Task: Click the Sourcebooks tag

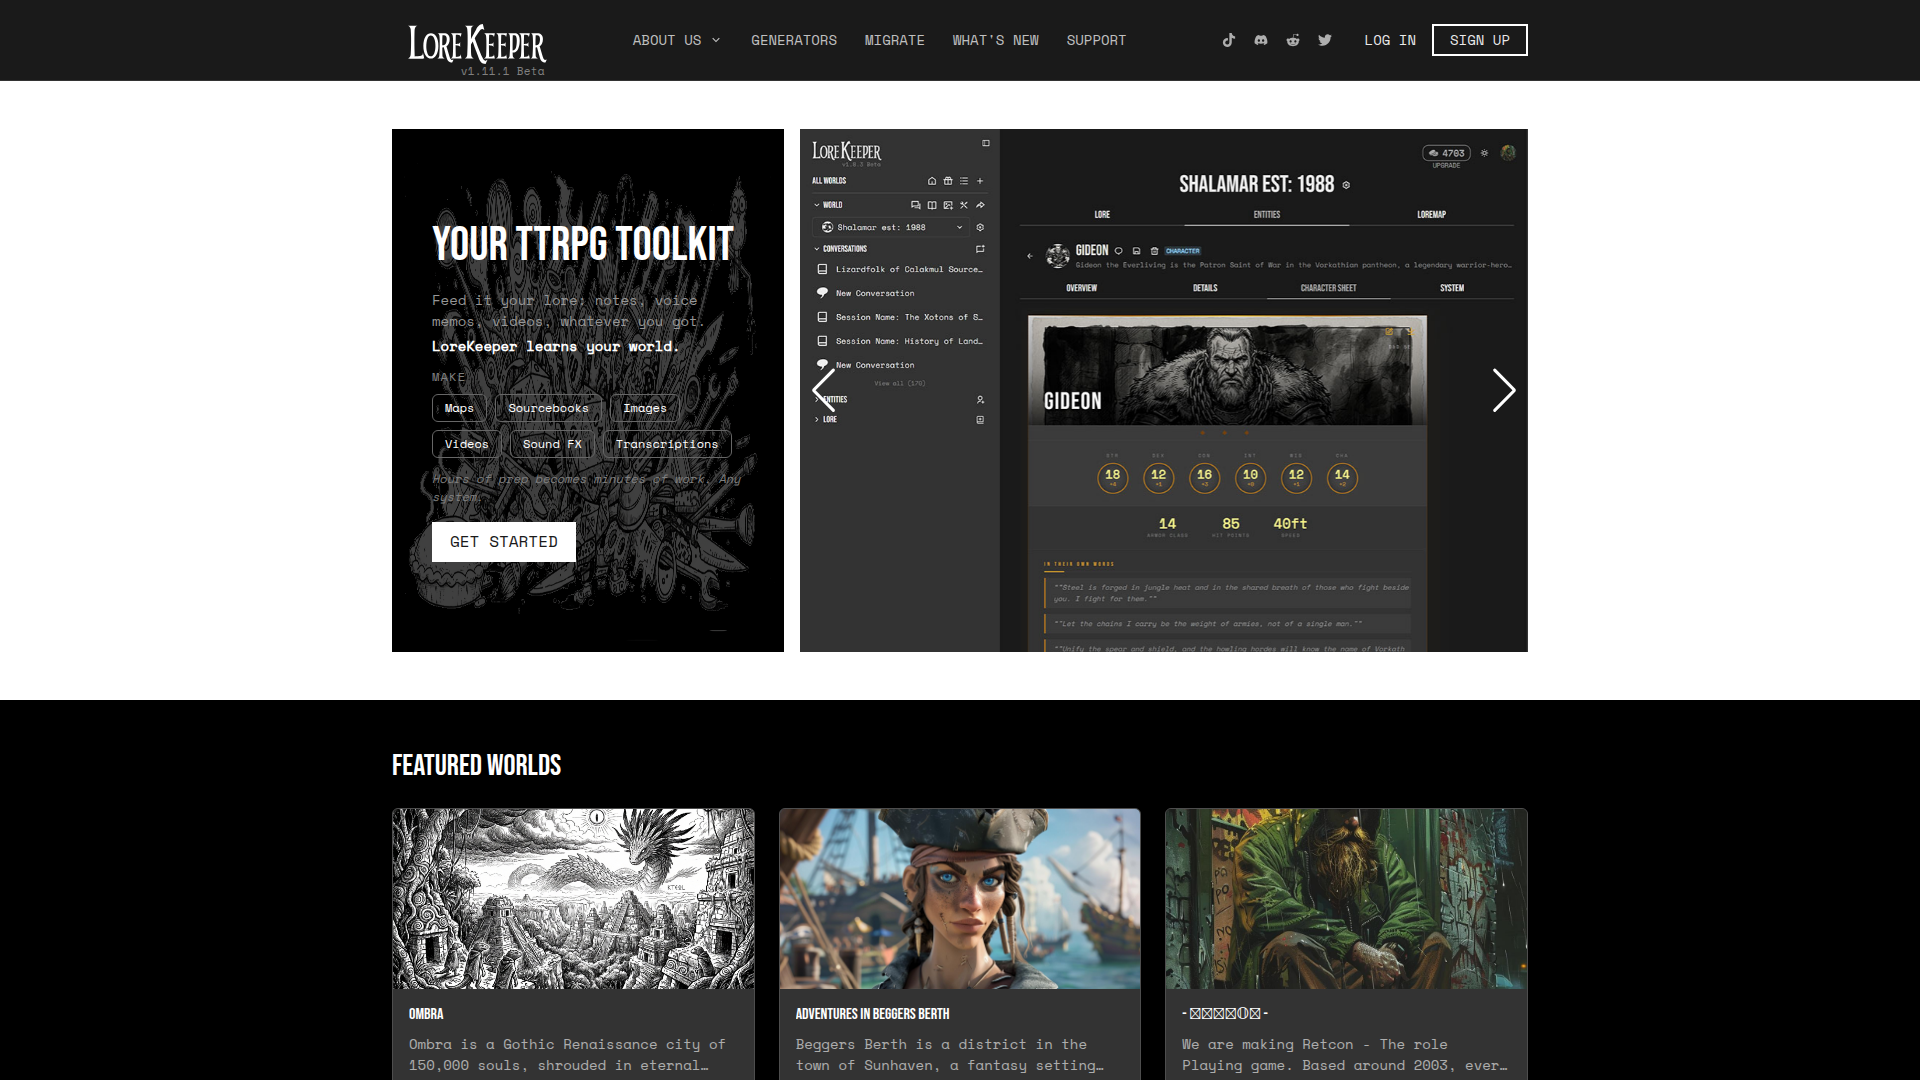Action: point(548,408)
